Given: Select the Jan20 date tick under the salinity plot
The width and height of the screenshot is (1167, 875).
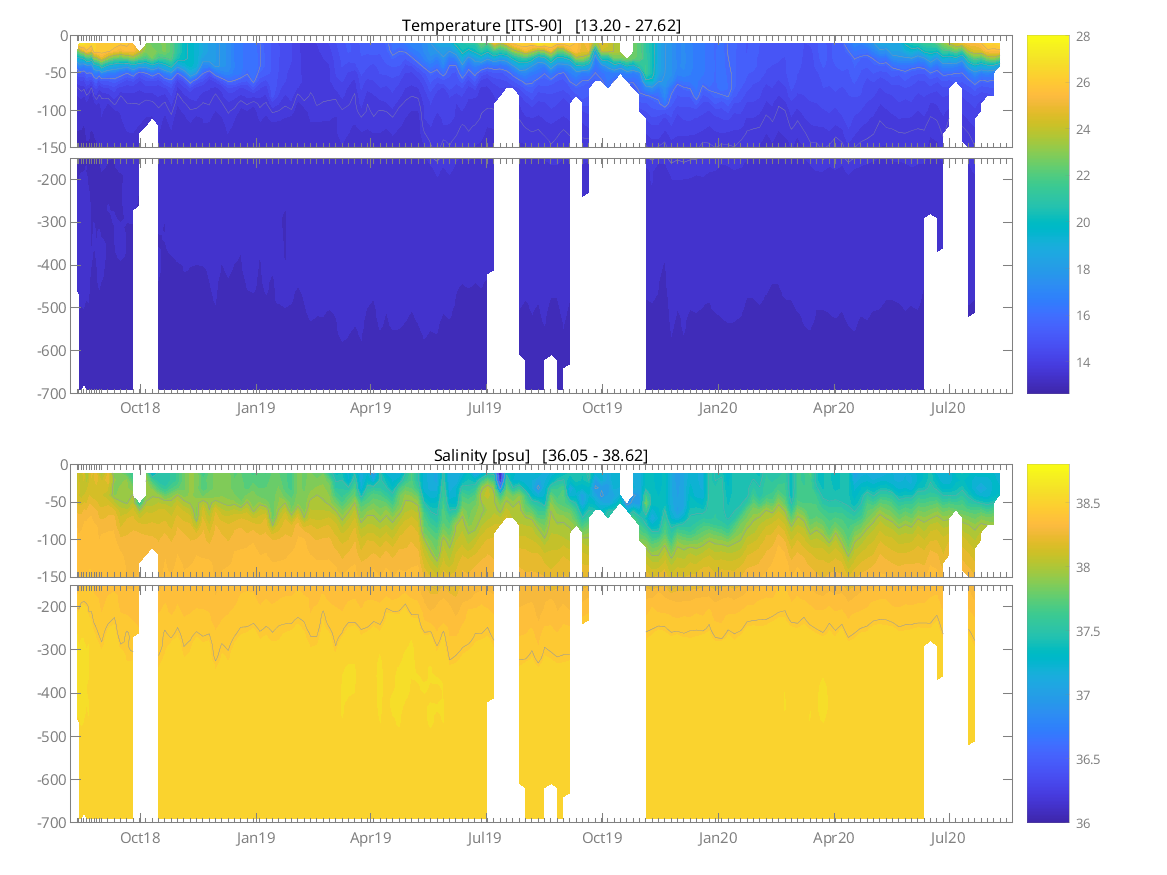Looking at the screenshot, I should pos(718,837).
